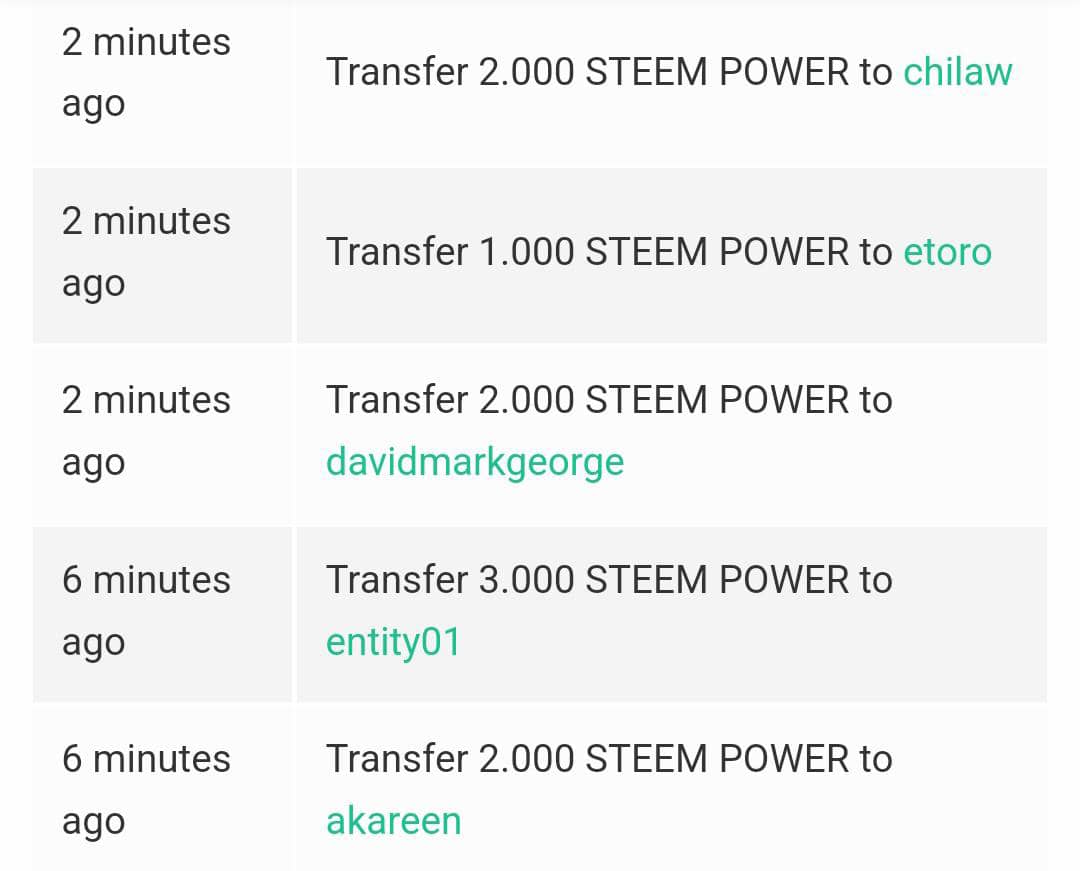Click the word Transfer in the chilaw row

pos(397,72)
